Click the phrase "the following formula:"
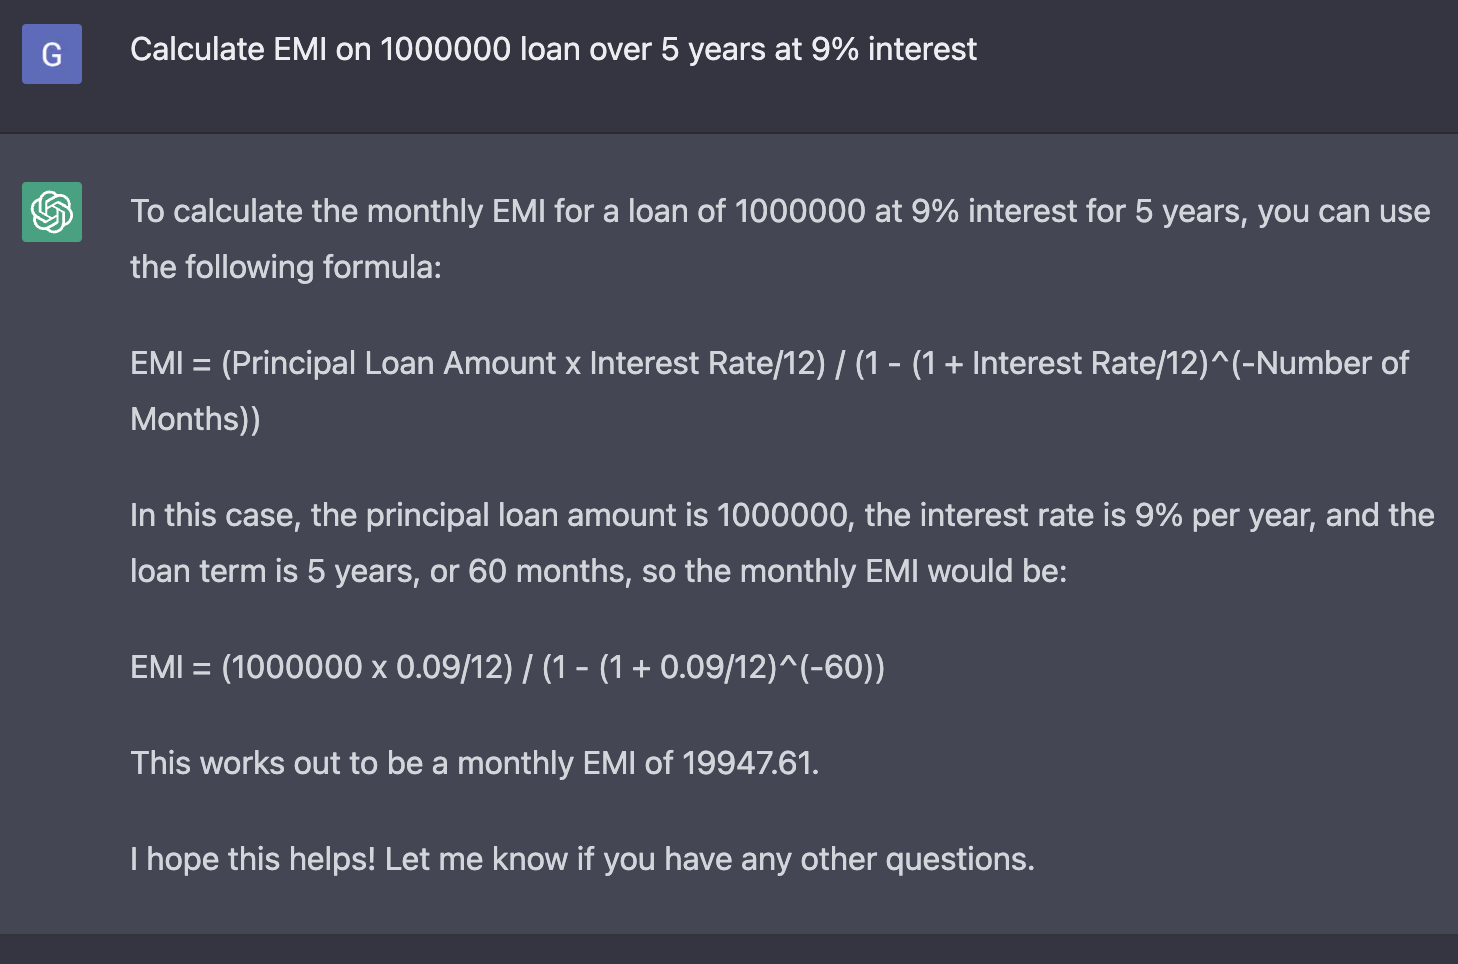The height and width of the screenshot is (964, 1458). pyautogui.click(x=285, y=268)
